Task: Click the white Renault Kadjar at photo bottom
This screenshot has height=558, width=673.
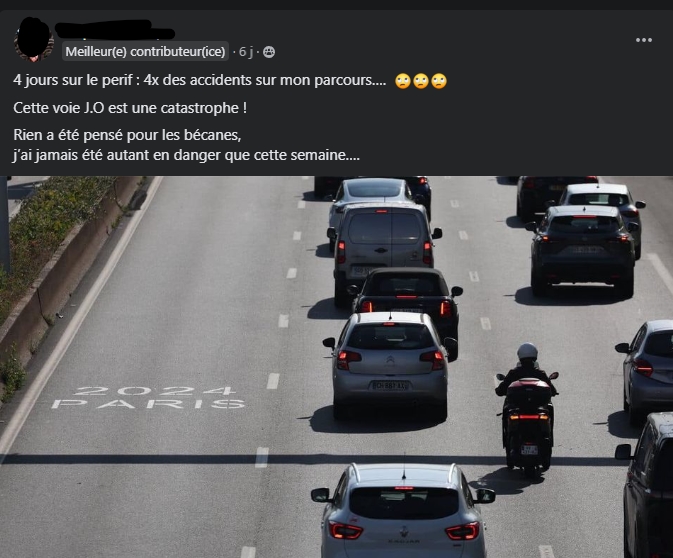Action: 403,511
